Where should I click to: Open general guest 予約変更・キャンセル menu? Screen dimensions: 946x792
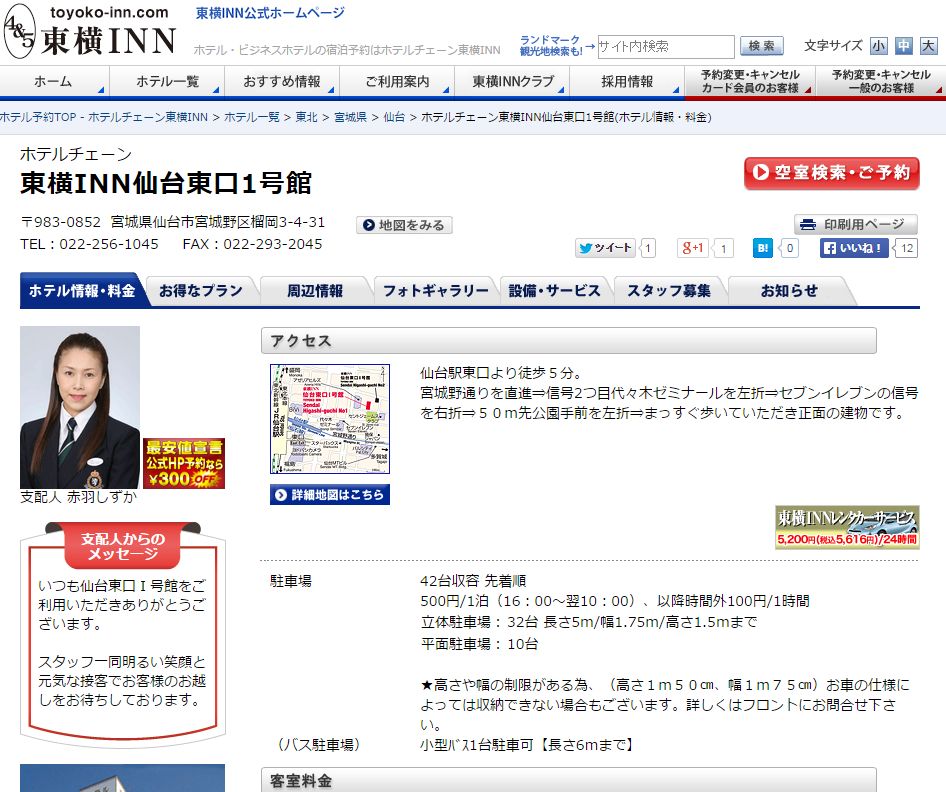[881, 81]
